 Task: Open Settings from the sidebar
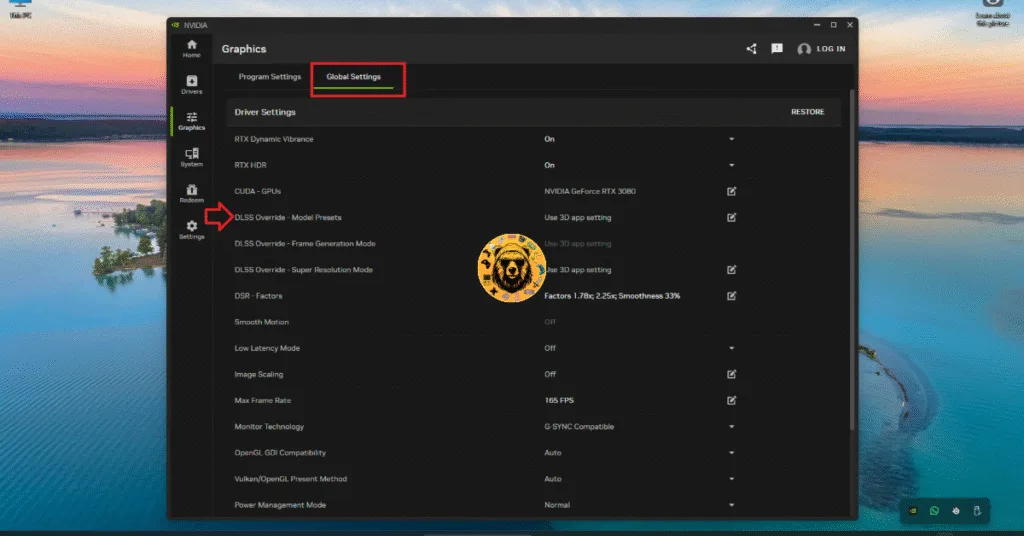pos(191,229)
